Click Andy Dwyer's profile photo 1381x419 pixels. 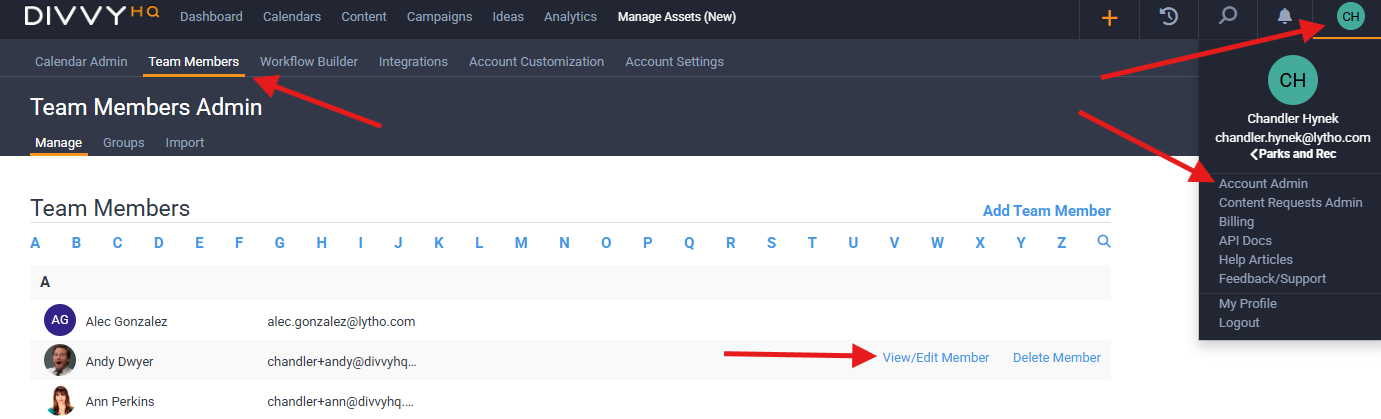coord(60,359)
